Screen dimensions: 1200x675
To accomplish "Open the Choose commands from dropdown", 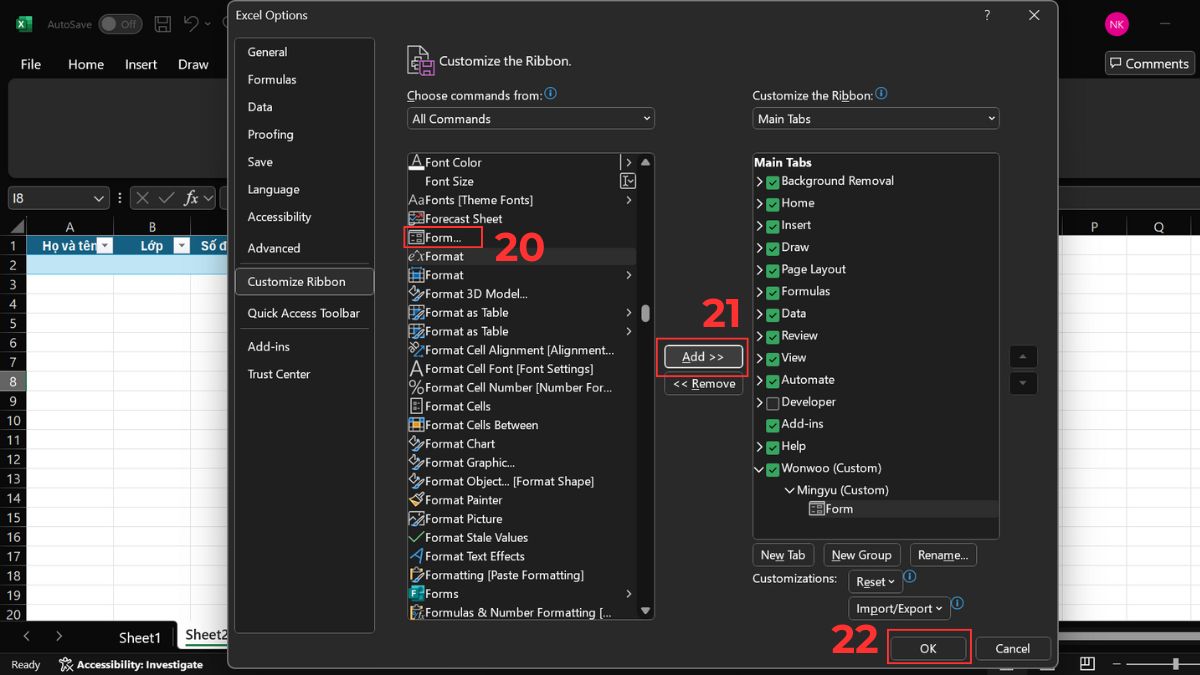I will coord(531,119).
